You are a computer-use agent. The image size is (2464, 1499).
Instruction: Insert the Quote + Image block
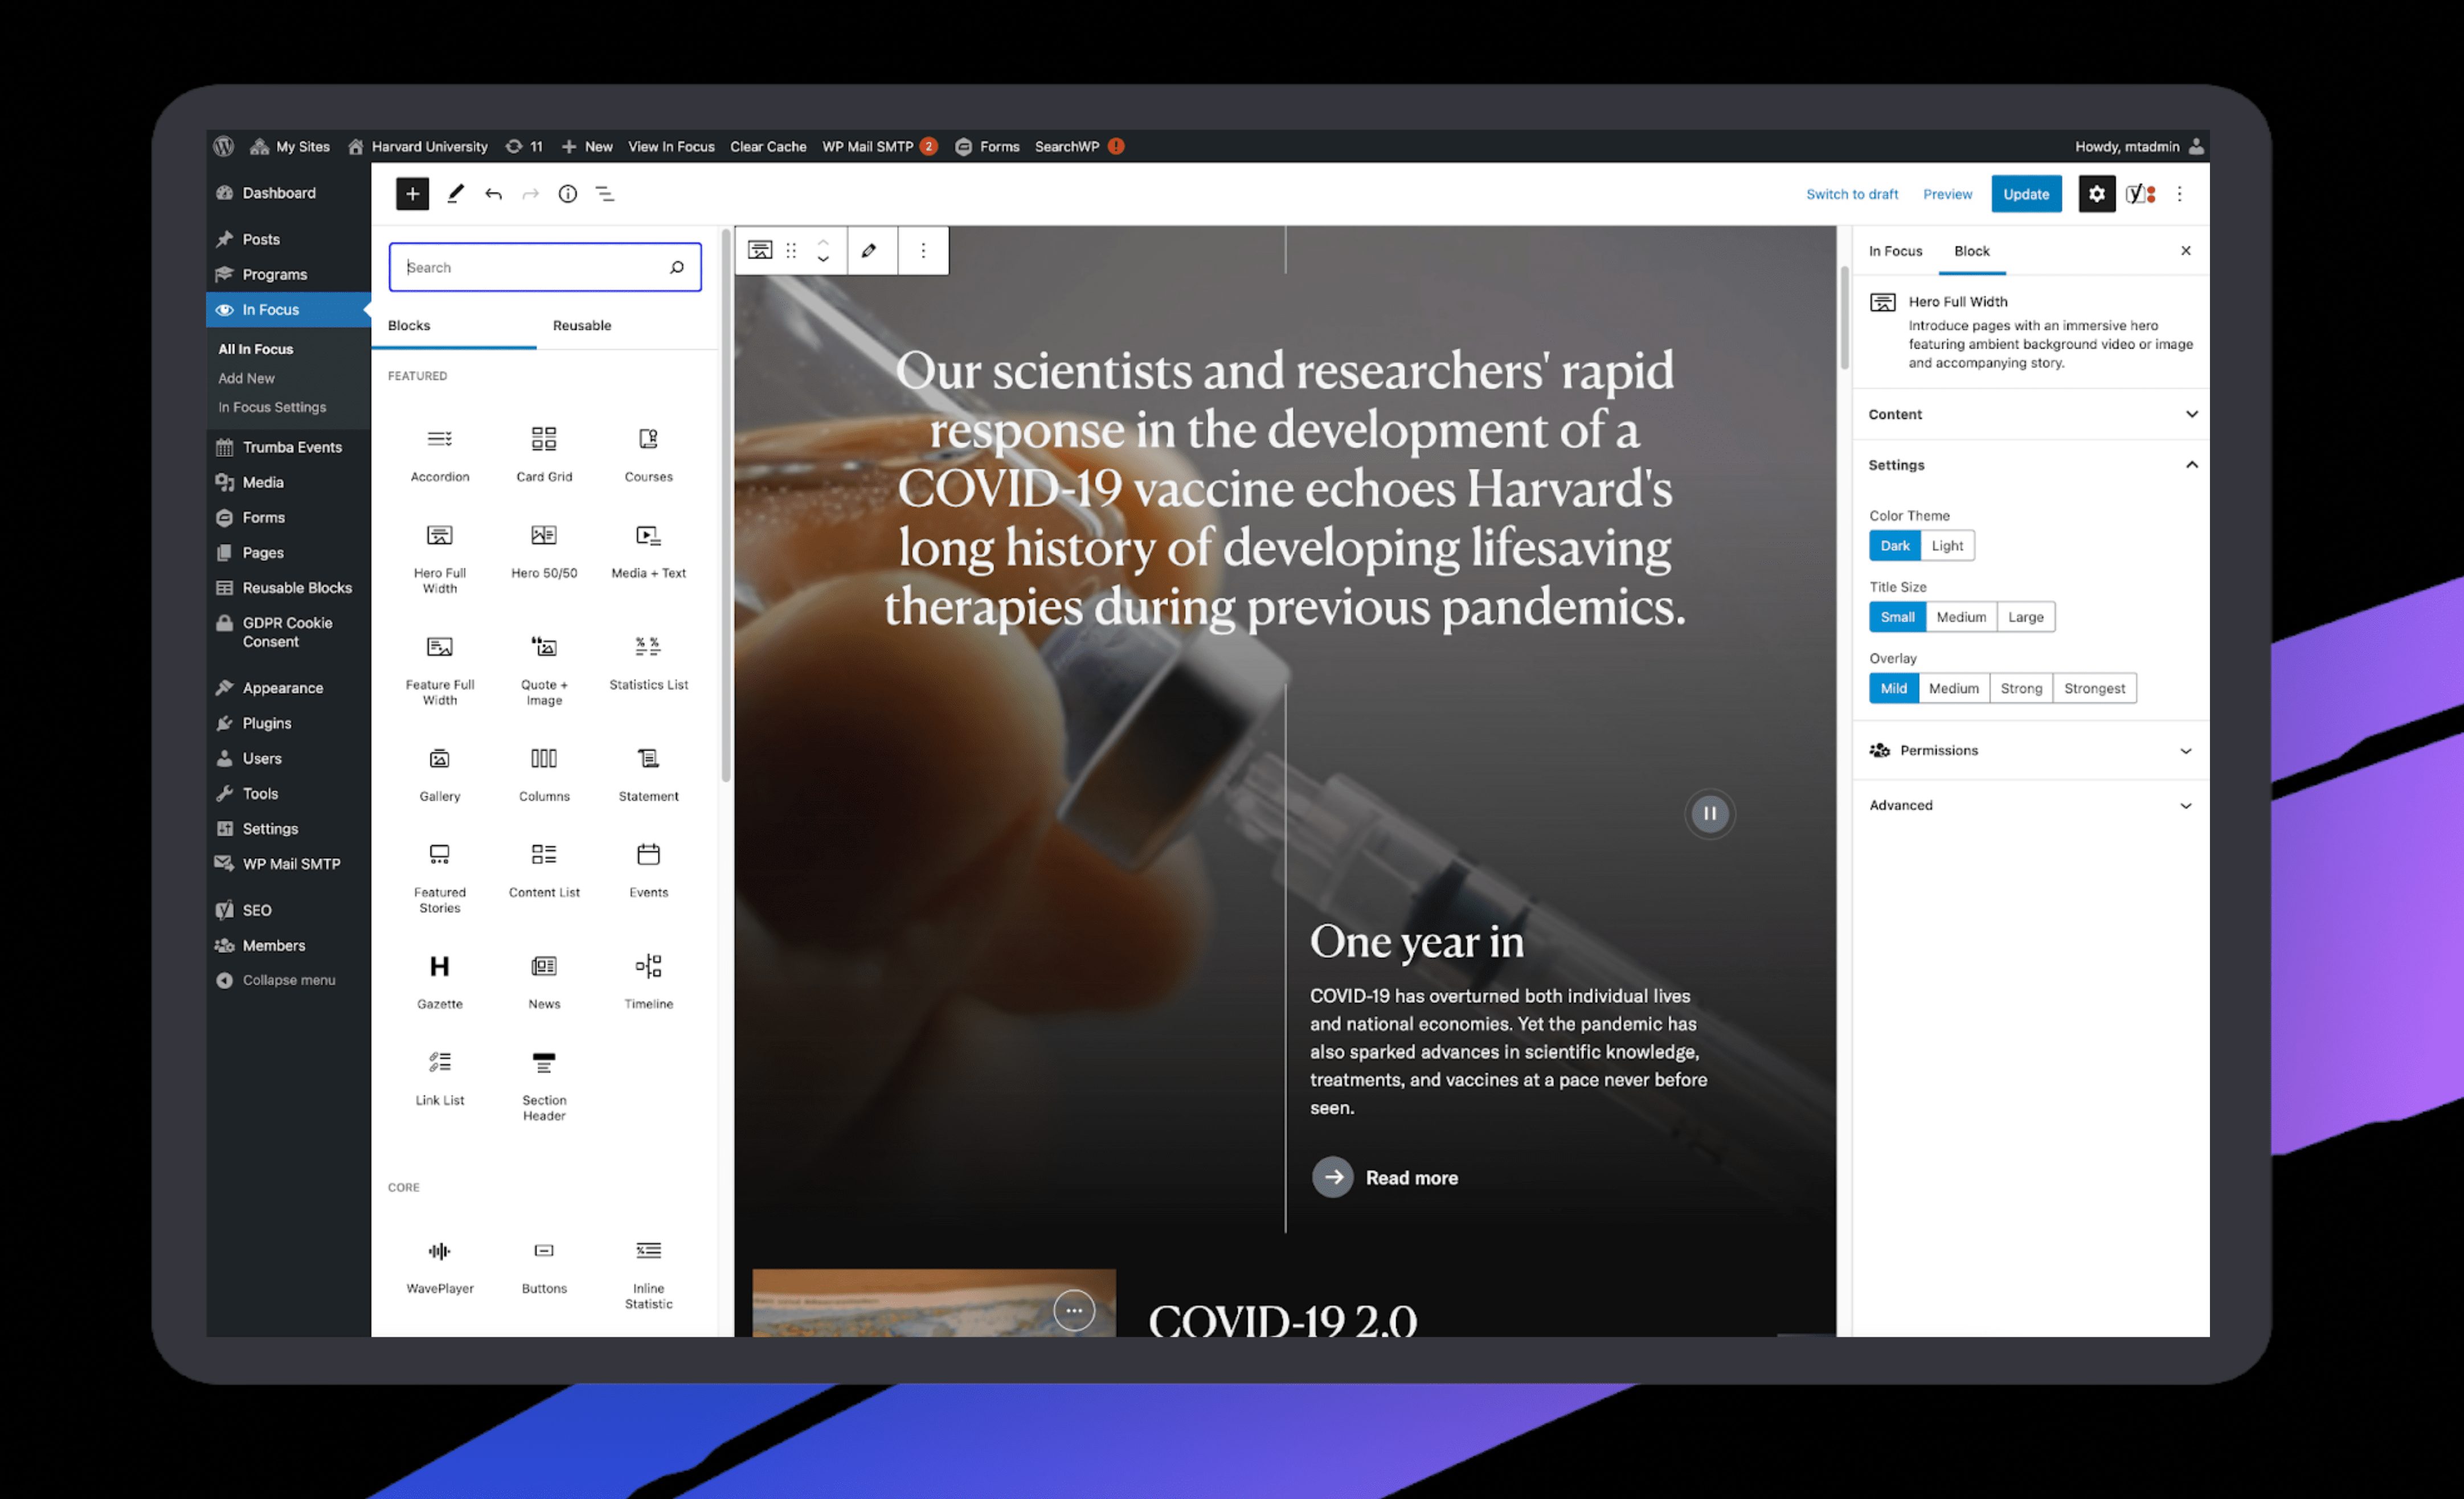click(x=544, y=670)
